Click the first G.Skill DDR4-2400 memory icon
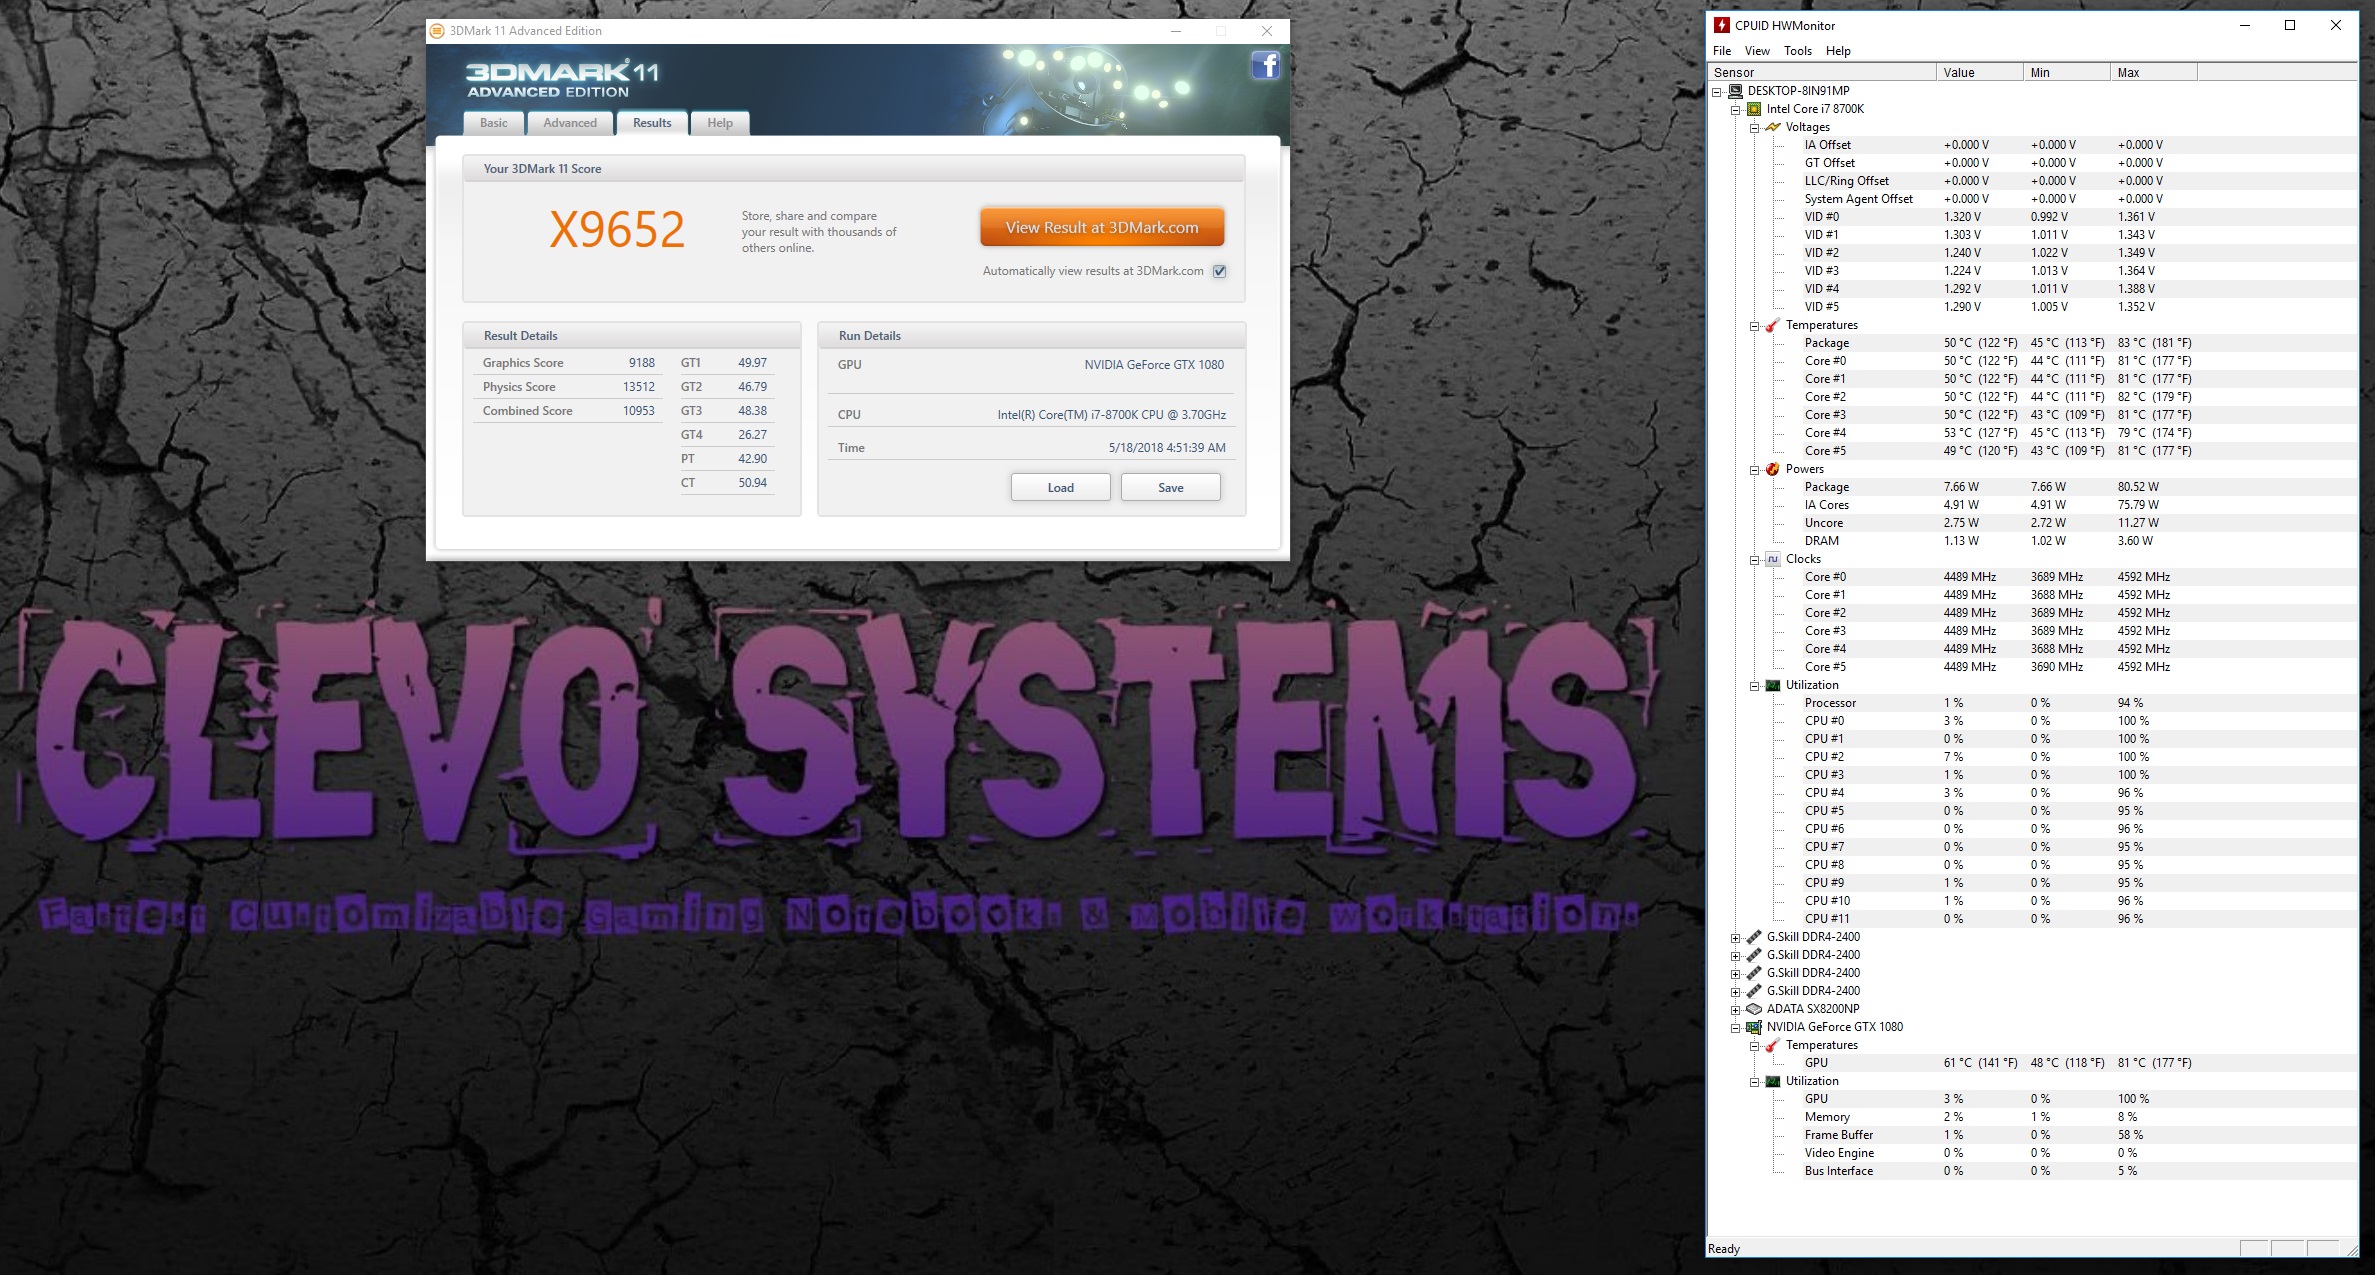This screenshot has width=2375, height=1275. click(1754, 937)
